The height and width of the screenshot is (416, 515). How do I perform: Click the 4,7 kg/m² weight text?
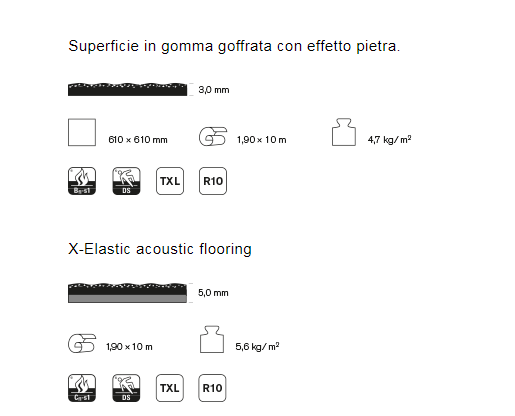pyautogui.click(x=389, y=139)
